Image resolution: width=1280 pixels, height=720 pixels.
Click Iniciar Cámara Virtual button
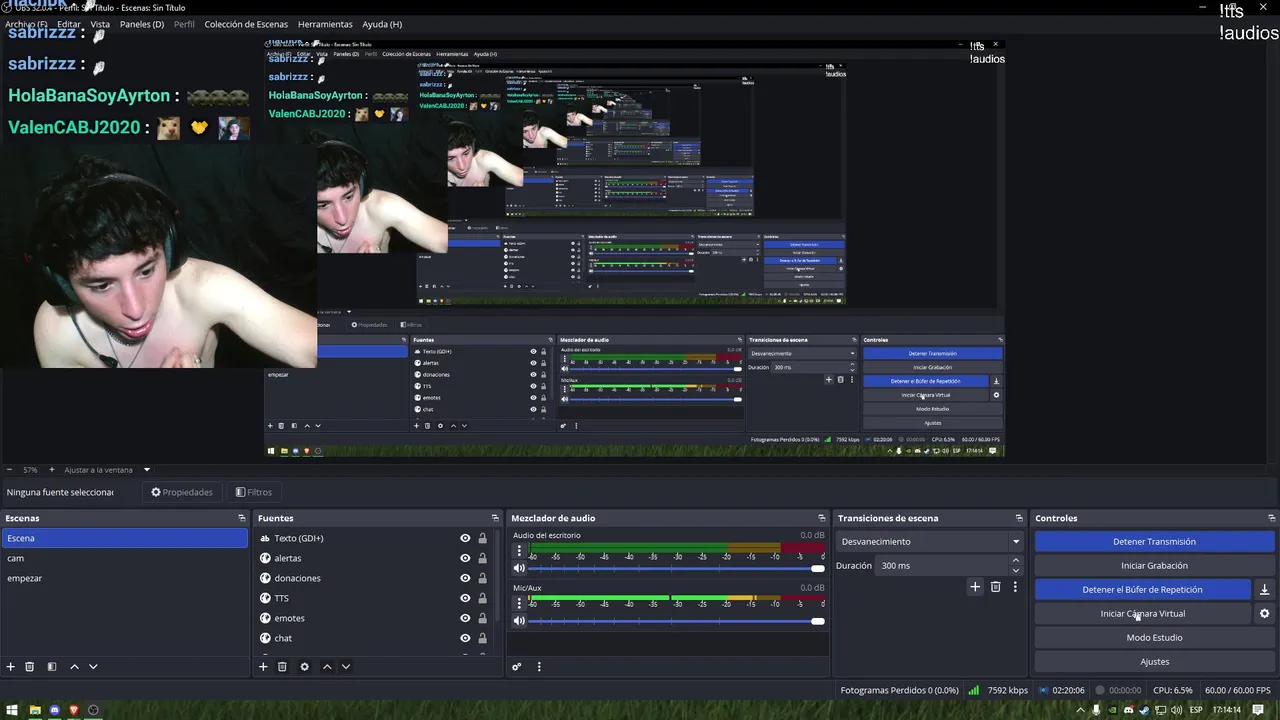[x=1142, y=614]
